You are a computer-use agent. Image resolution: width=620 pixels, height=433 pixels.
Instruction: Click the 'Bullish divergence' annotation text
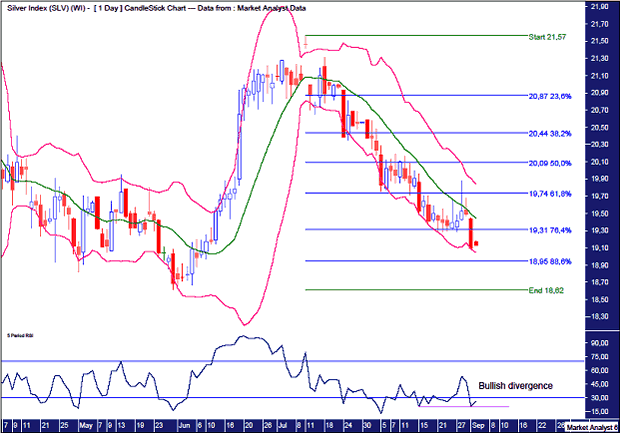tap(516, 386)
